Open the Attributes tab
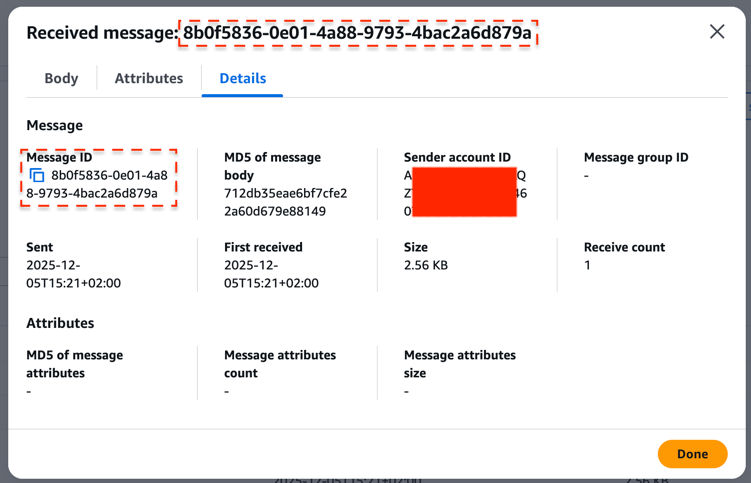The image size is (751, 483). pos(149,78)
